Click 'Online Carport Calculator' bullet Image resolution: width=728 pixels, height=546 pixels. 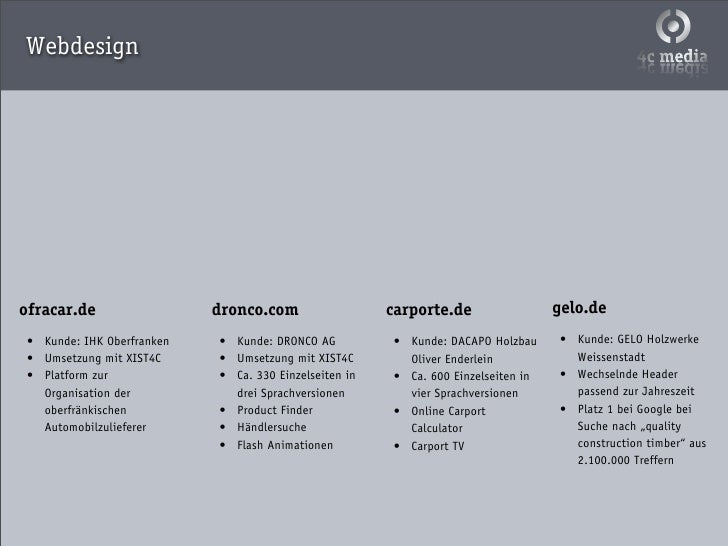point(448,420)
